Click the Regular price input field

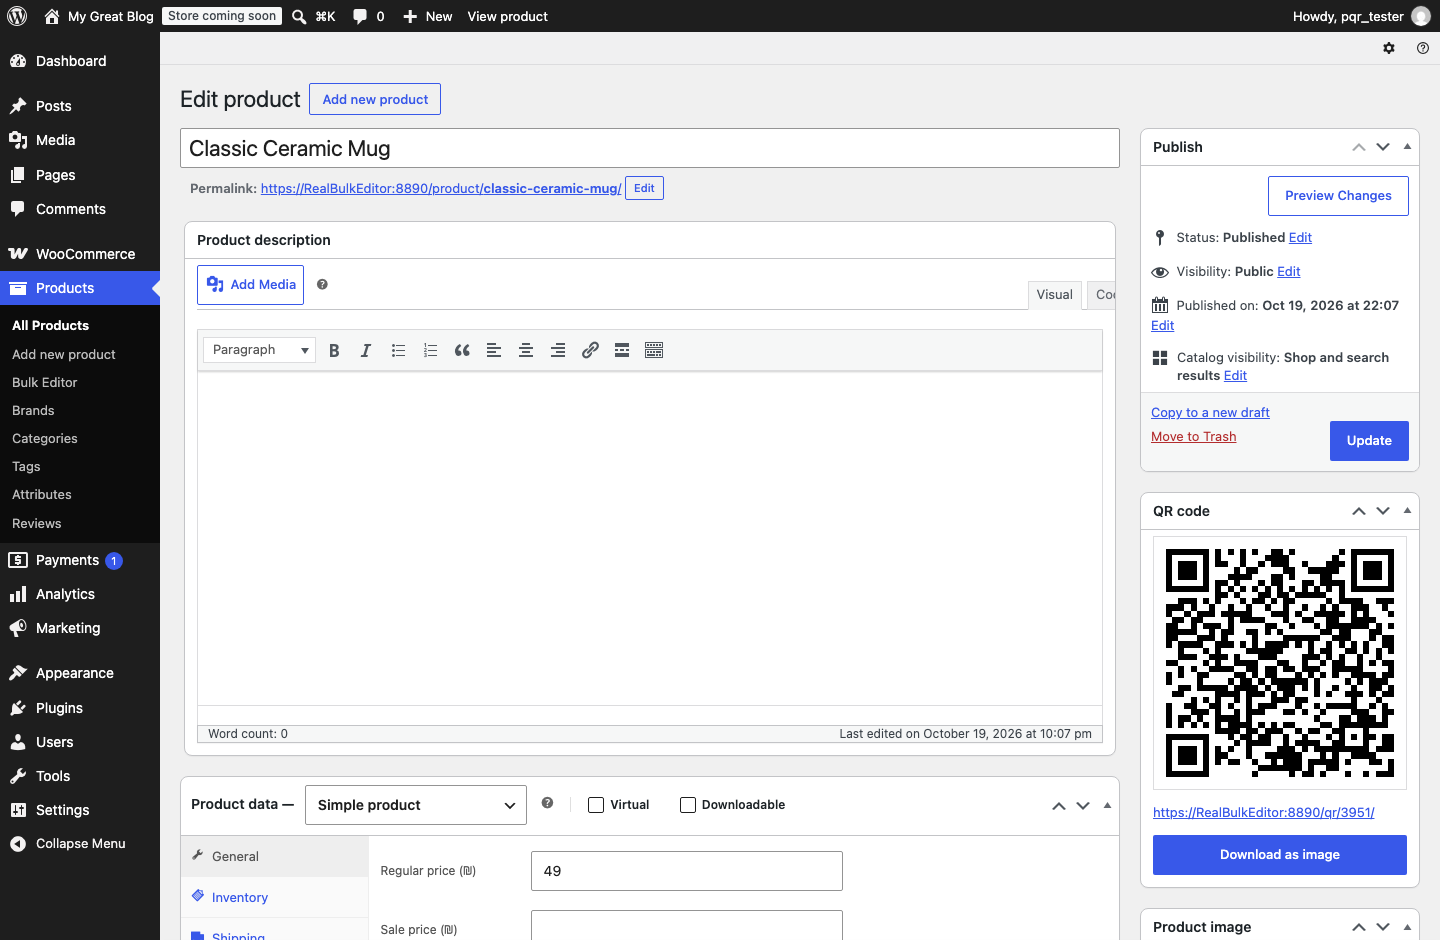tap(687, 871)
